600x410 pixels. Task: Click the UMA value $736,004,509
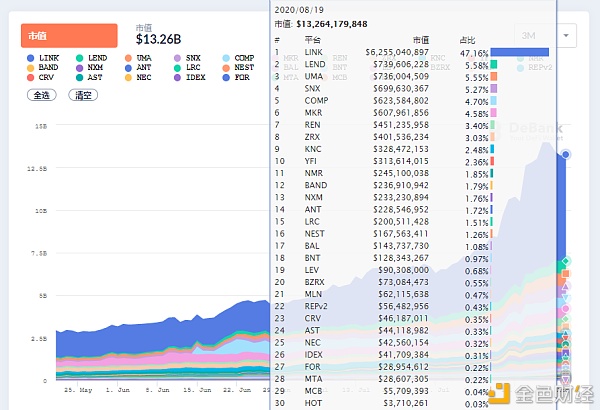[x=401, y=76]
